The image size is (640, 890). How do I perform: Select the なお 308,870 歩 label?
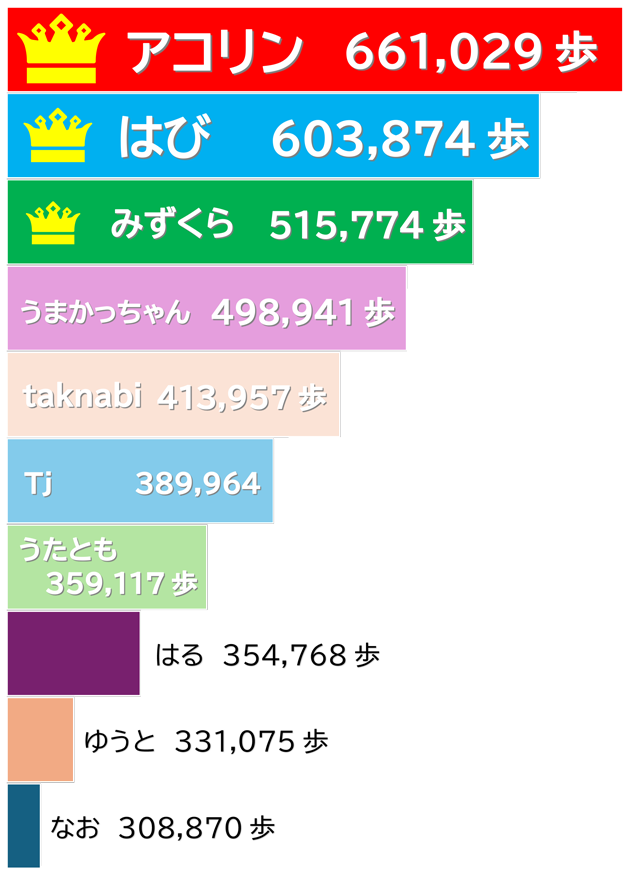(162, 828)
